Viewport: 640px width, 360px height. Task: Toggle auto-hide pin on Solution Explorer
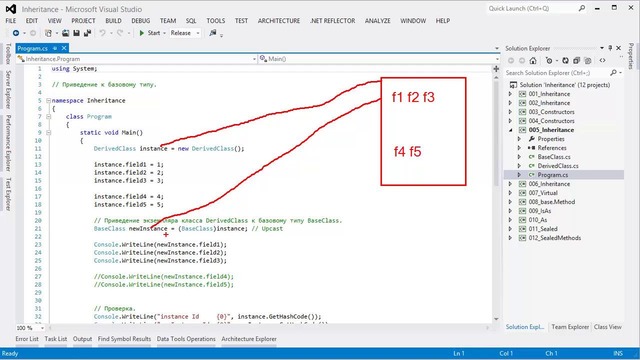tap(610, 48)
